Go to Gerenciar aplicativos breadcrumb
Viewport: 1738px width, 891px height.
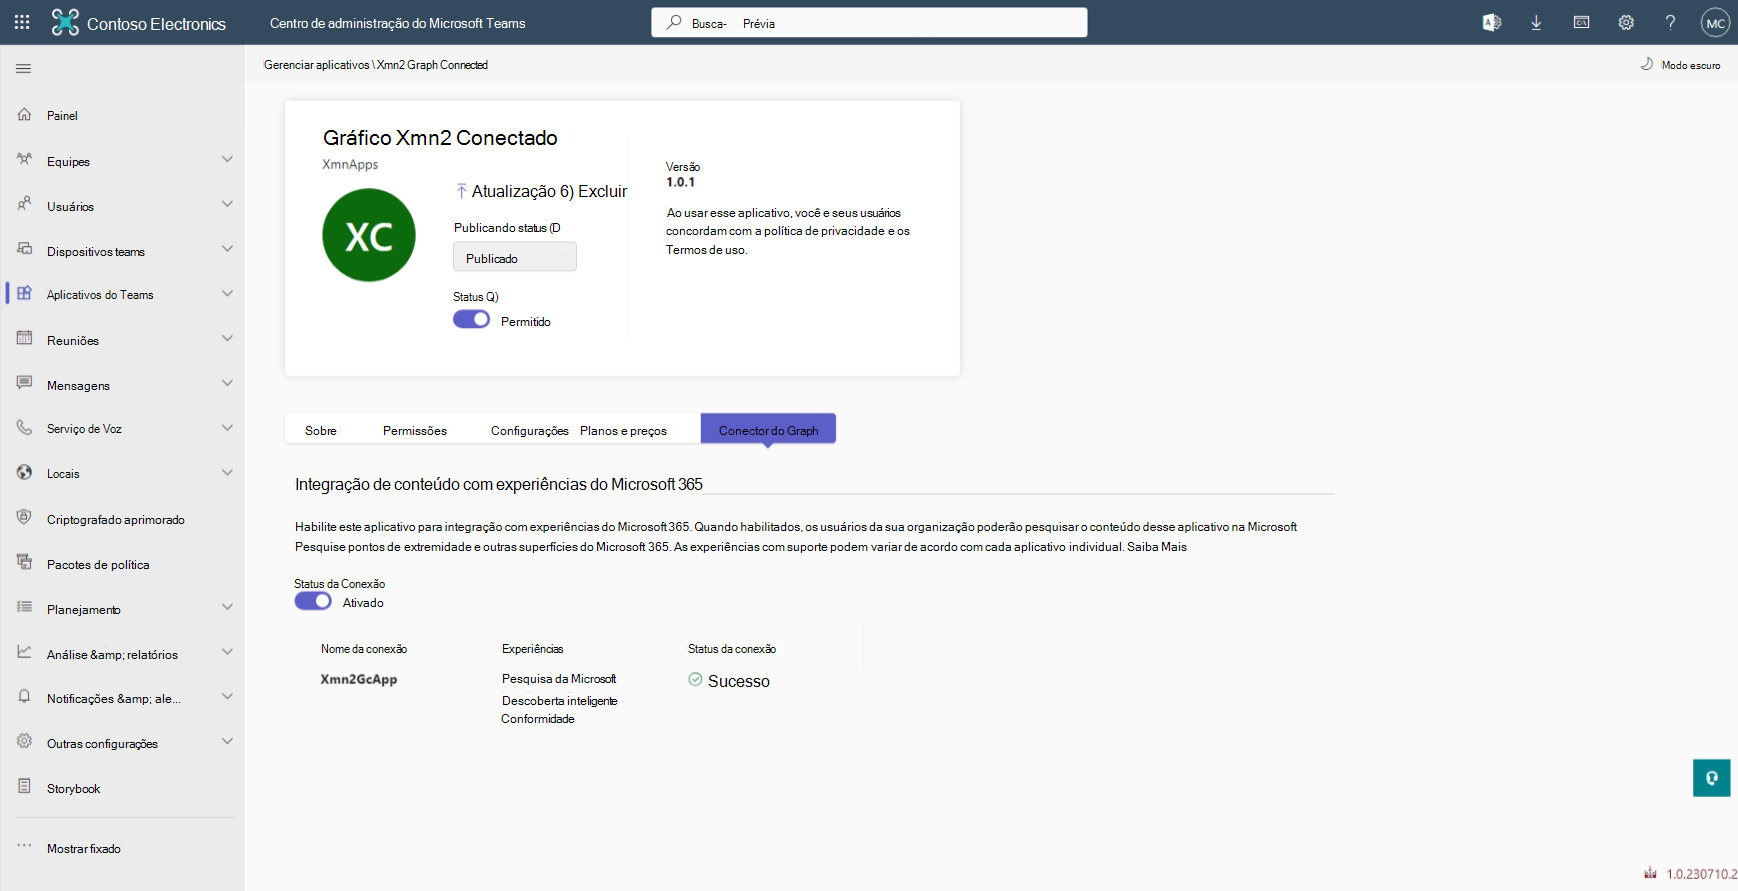pos(316,65)
